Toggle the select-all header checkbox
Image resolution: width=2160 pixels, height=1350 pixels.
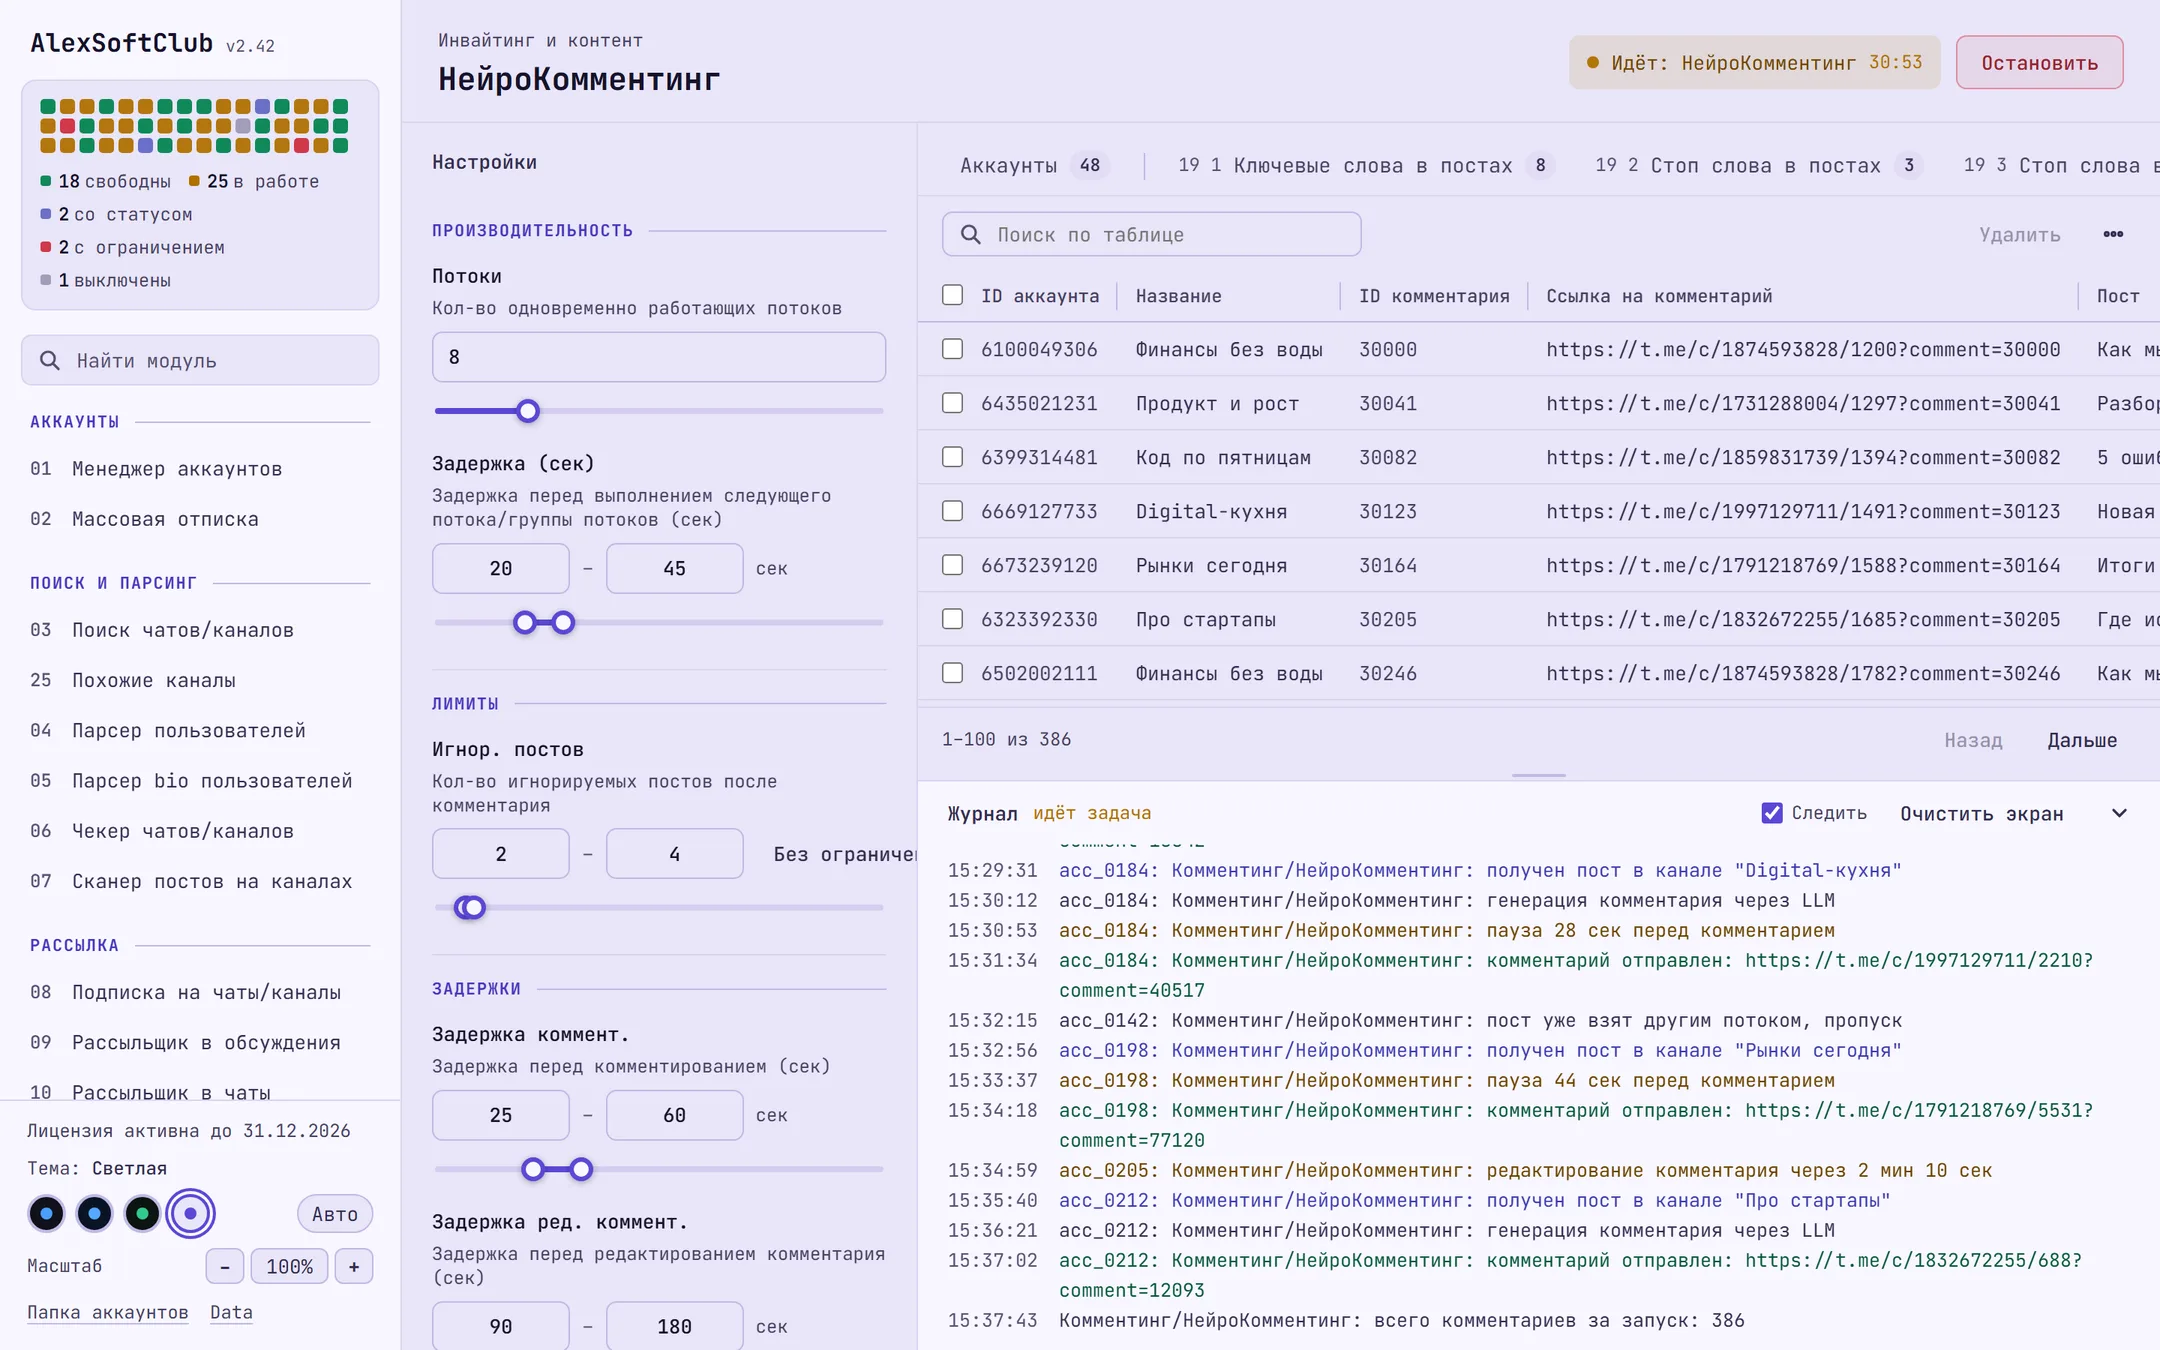[952, 295]
